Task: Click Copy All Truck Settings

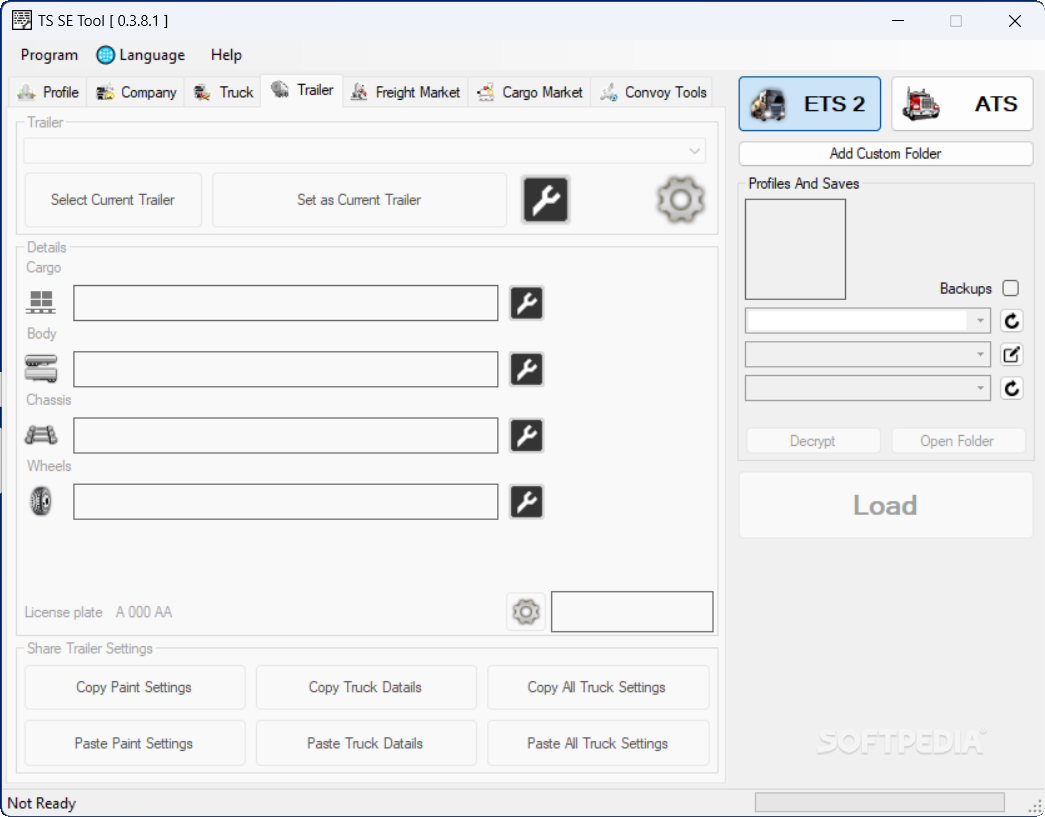Action: click(x=597, y=687)
